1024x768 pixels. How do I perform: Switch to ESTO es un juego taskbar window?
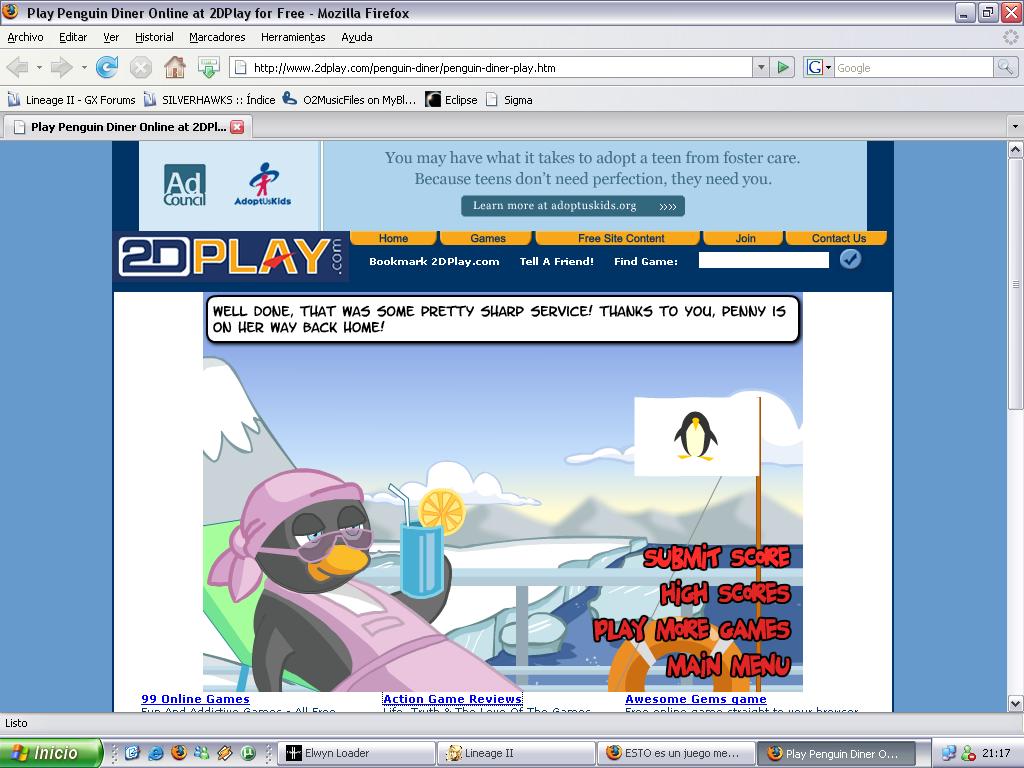[676, 754]
